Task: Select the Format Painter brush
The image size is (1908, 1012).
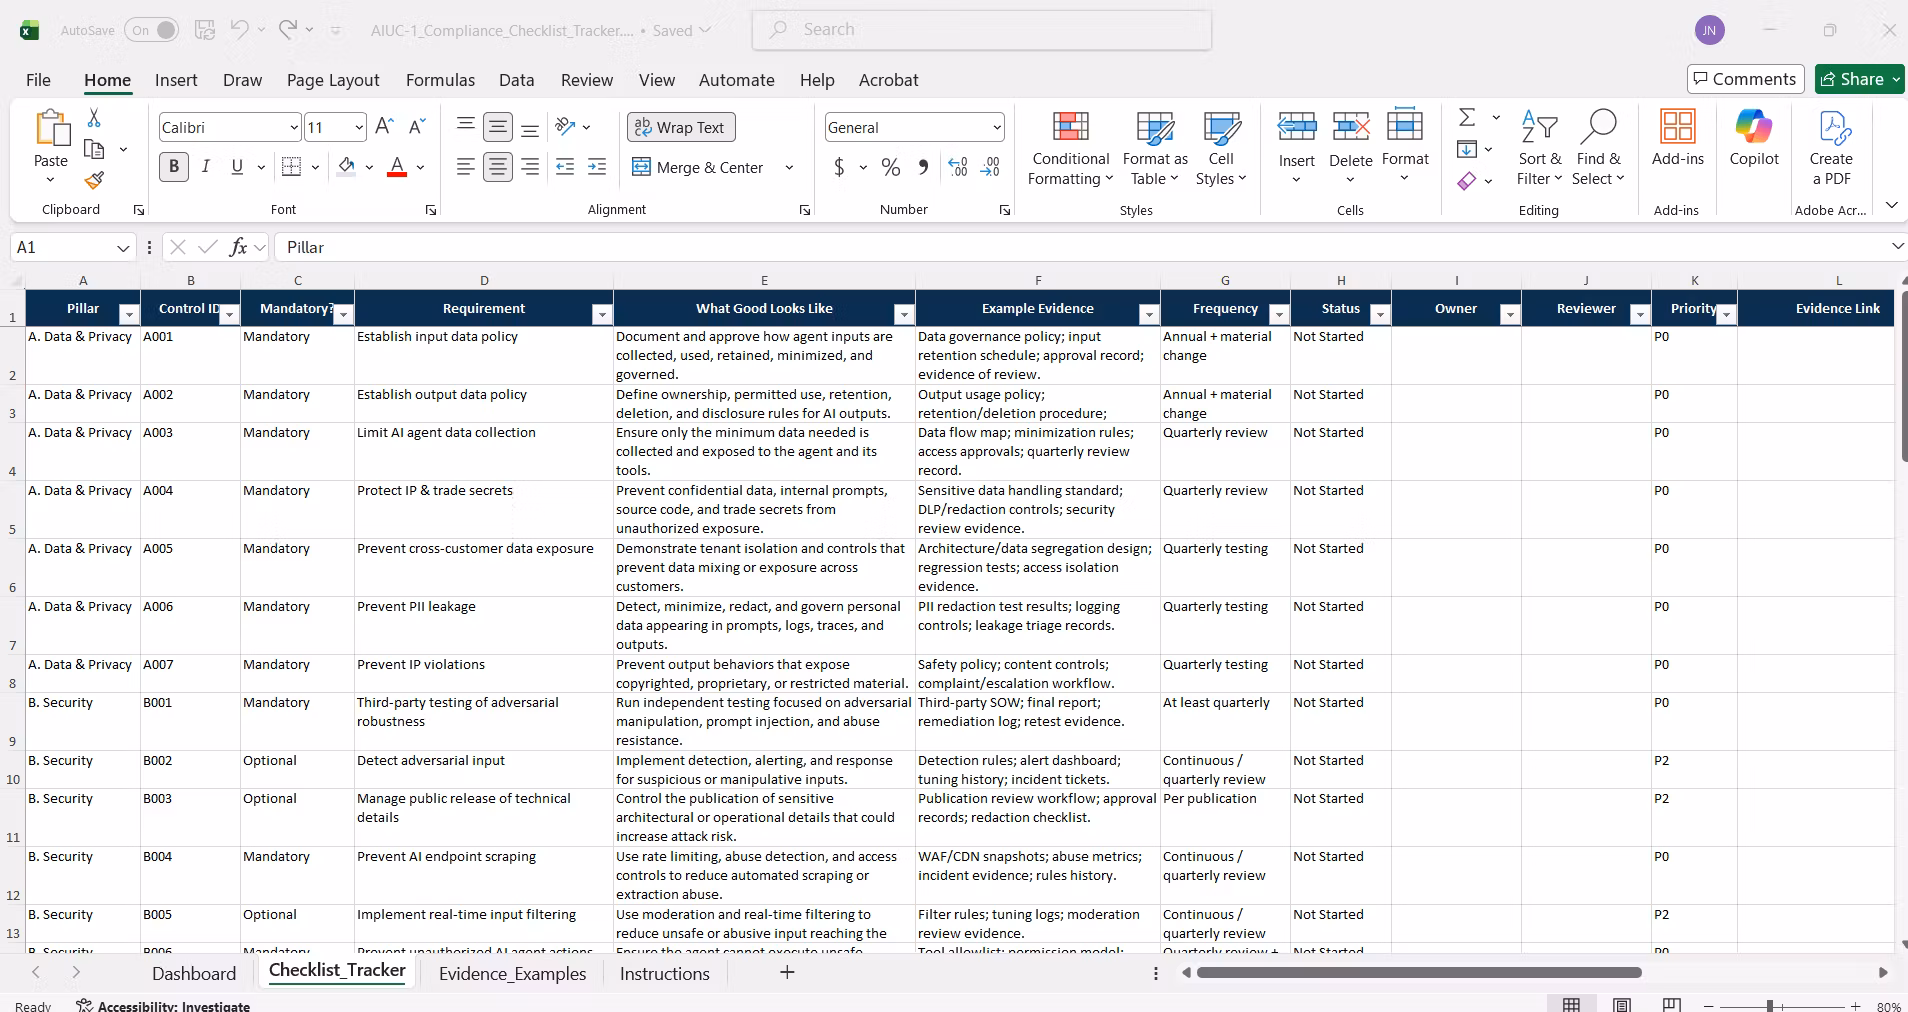Action: click(94, 180)
